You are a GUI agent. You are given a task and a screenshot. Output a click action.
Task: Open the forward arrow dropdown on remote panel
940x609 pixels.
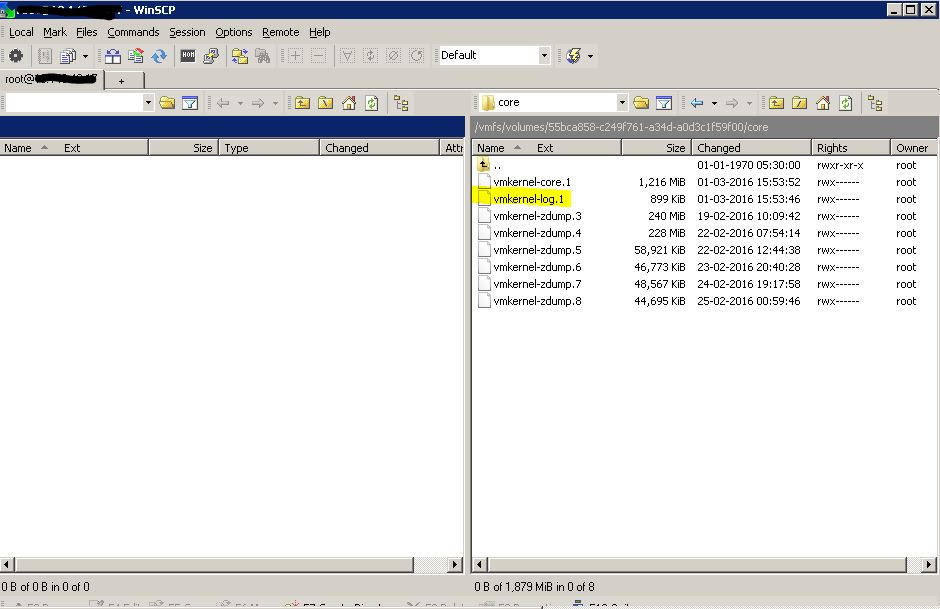(751, 102)
